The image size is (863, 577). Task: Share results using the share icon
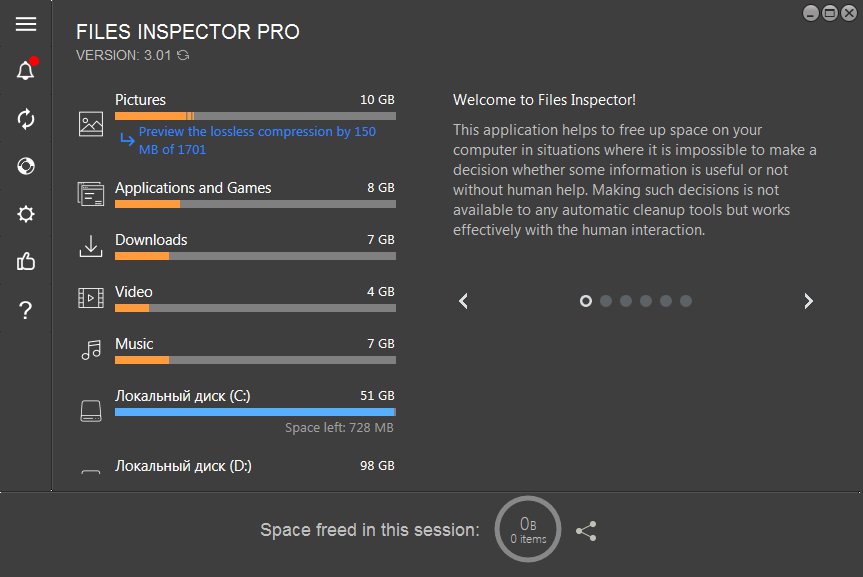(x=586, y=530)
